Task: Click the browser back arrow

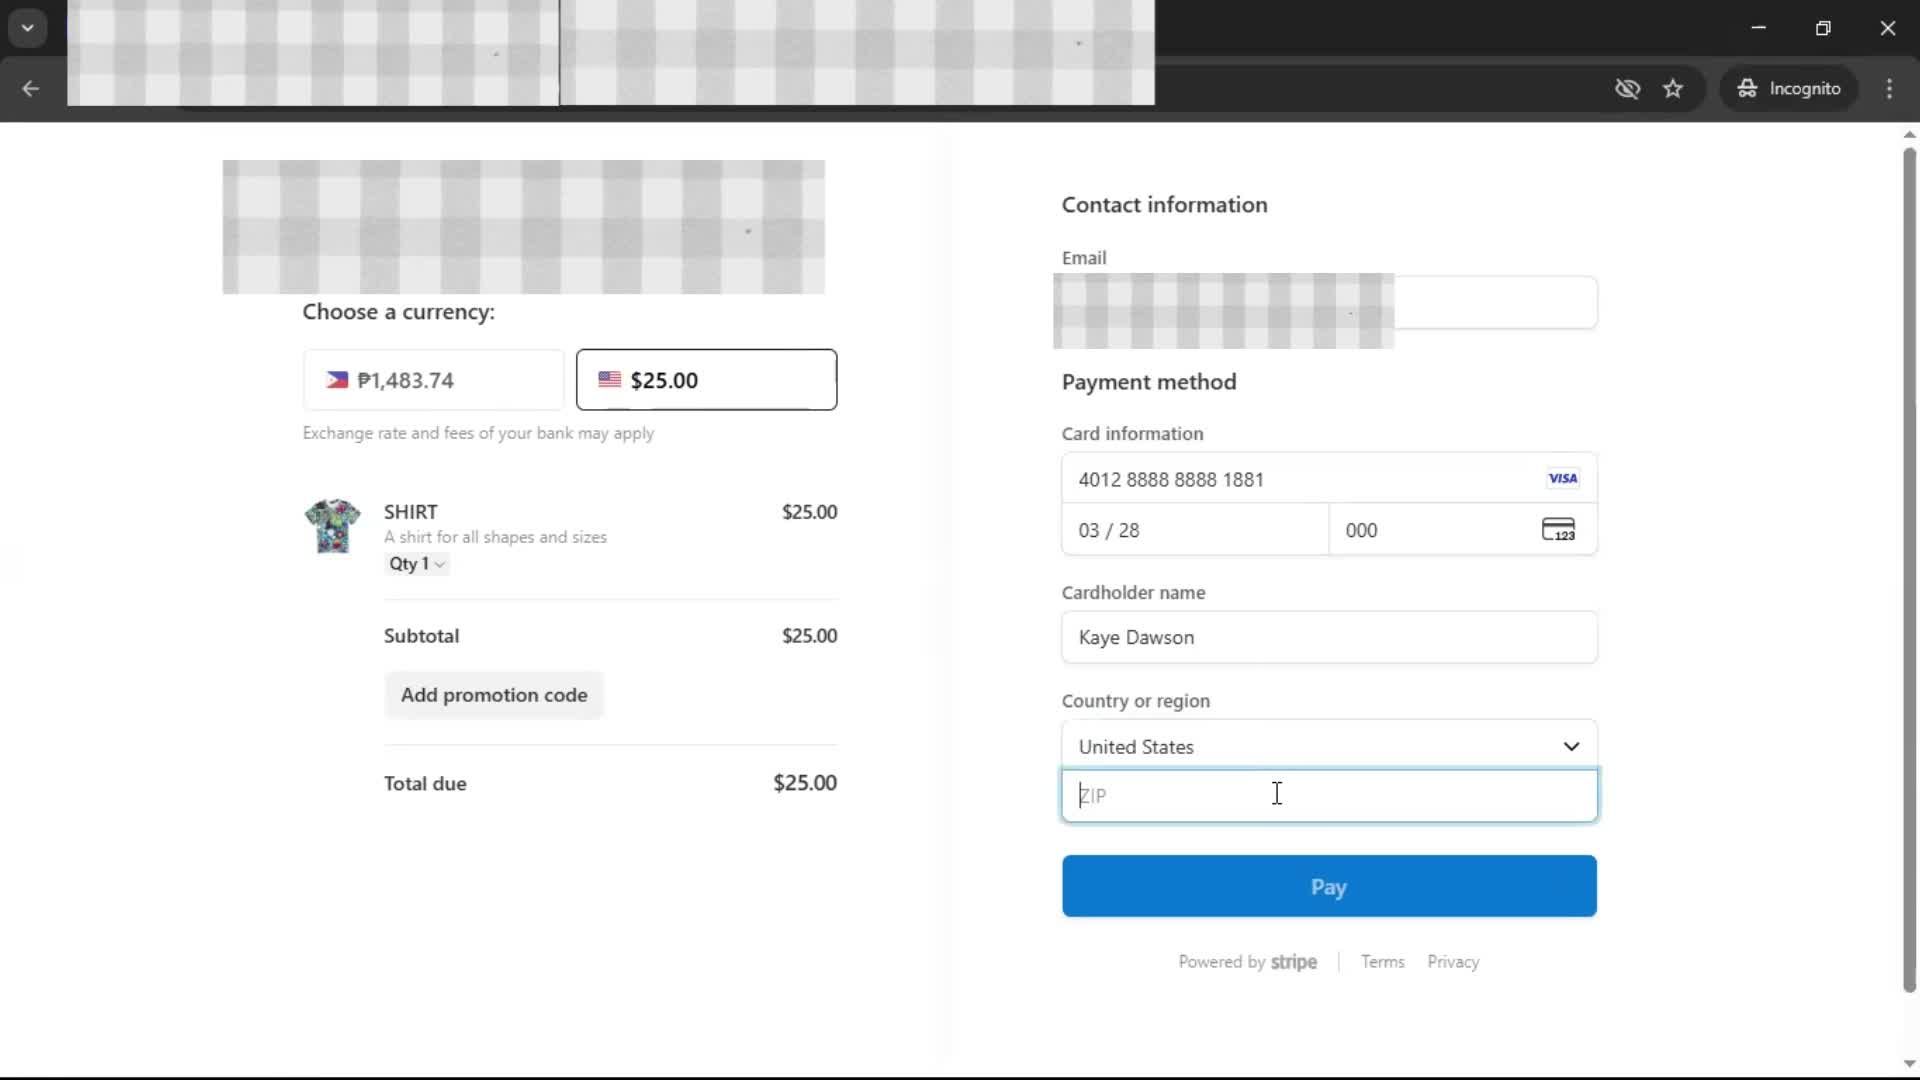Action: pos(30,89)
